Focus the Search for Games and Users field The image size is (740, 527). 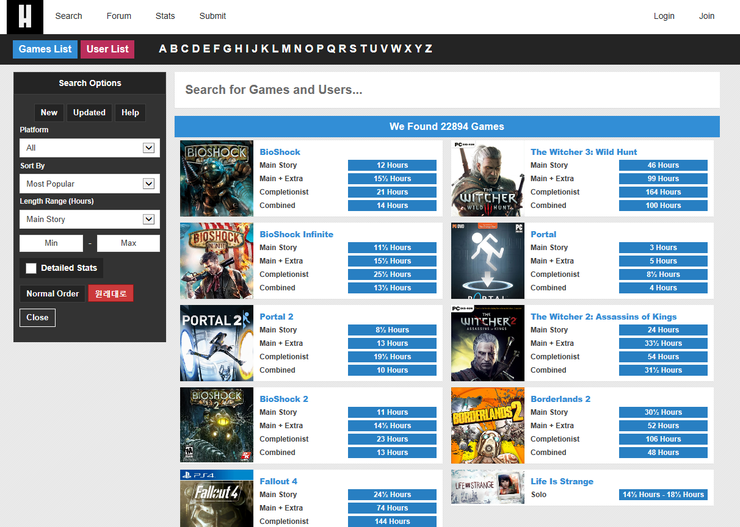[x=447, y=90]
